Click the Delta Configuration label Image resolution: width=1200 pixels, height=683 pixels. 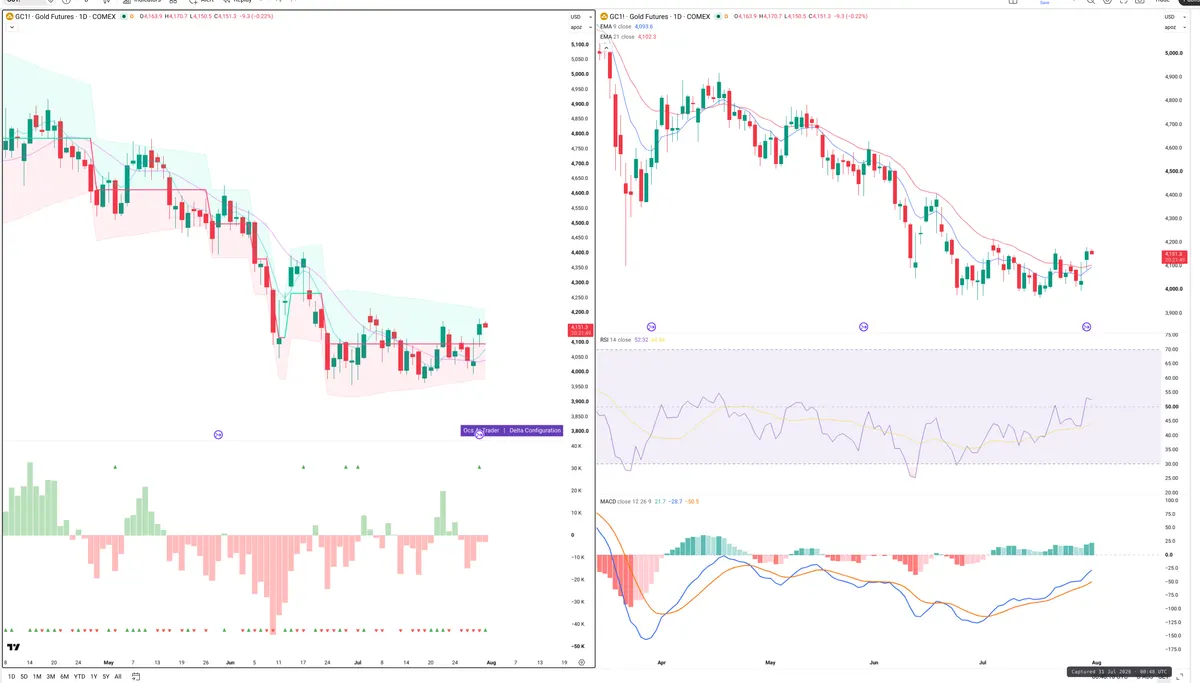pyautogui.click(x=535, y=430)
